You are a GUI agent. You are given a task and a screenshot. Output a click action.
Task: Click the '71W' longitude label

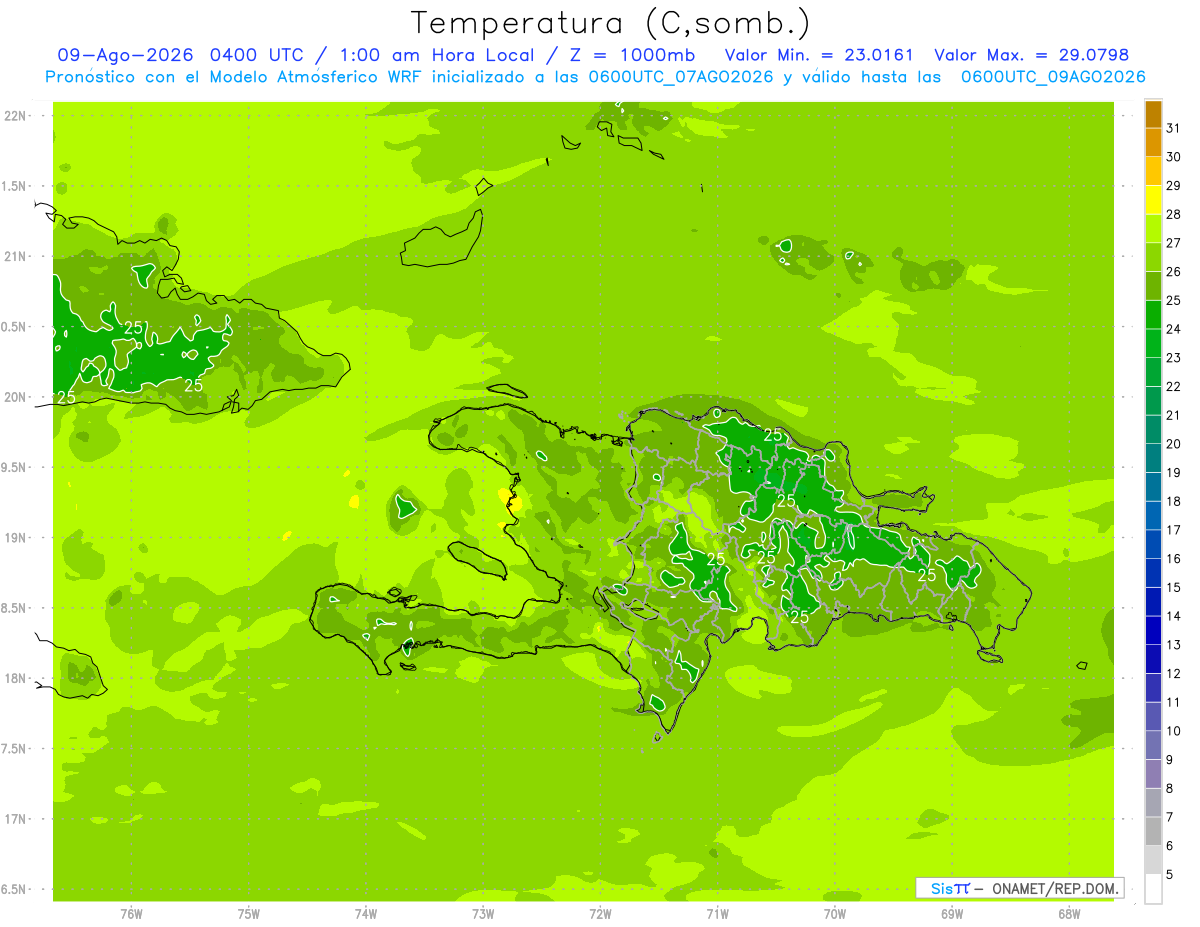(x=717, y=914)
